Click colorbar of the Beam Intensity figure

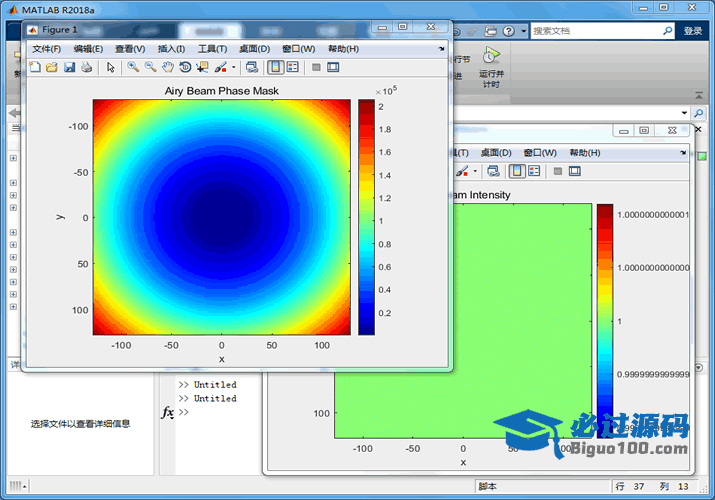(605, 321)
